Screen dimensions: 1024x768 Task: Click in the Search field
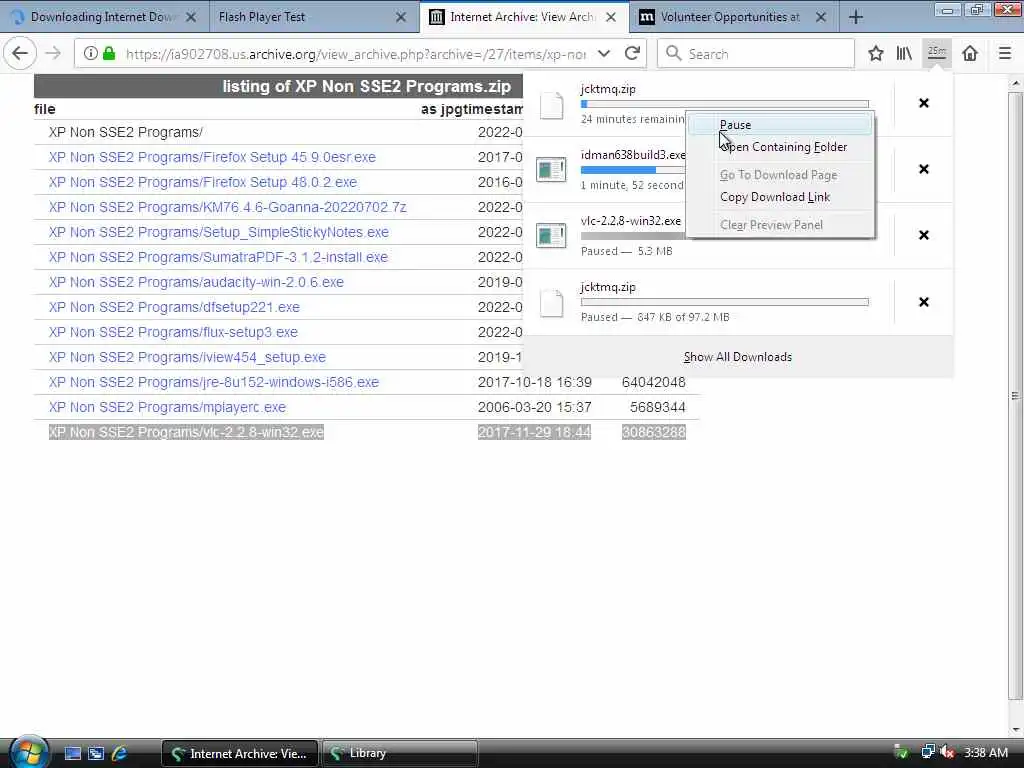tap(756, 54)
